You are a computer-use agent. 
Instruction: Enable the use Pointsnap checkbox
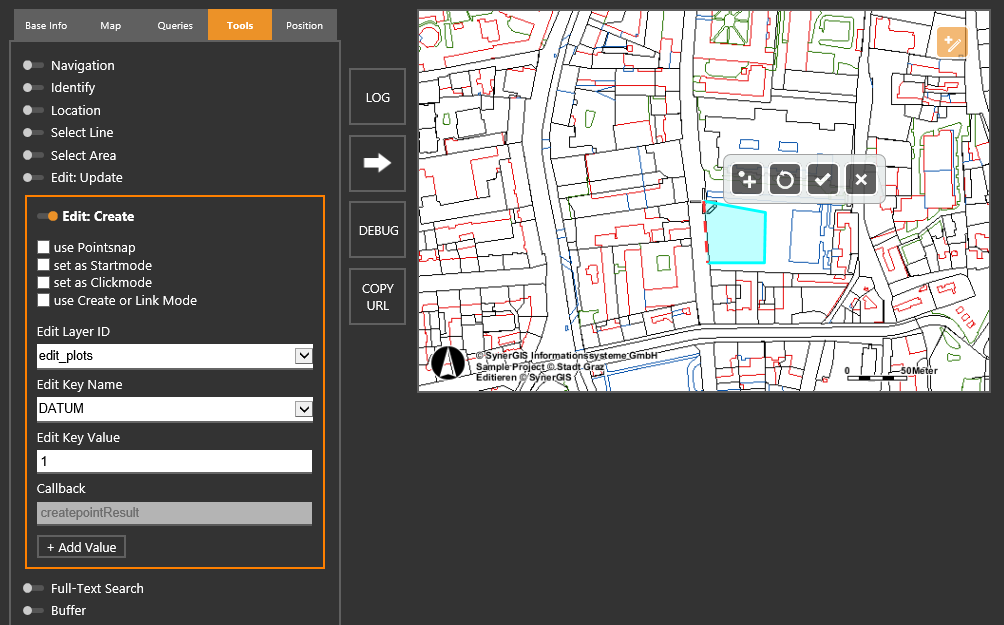[43, 246]
